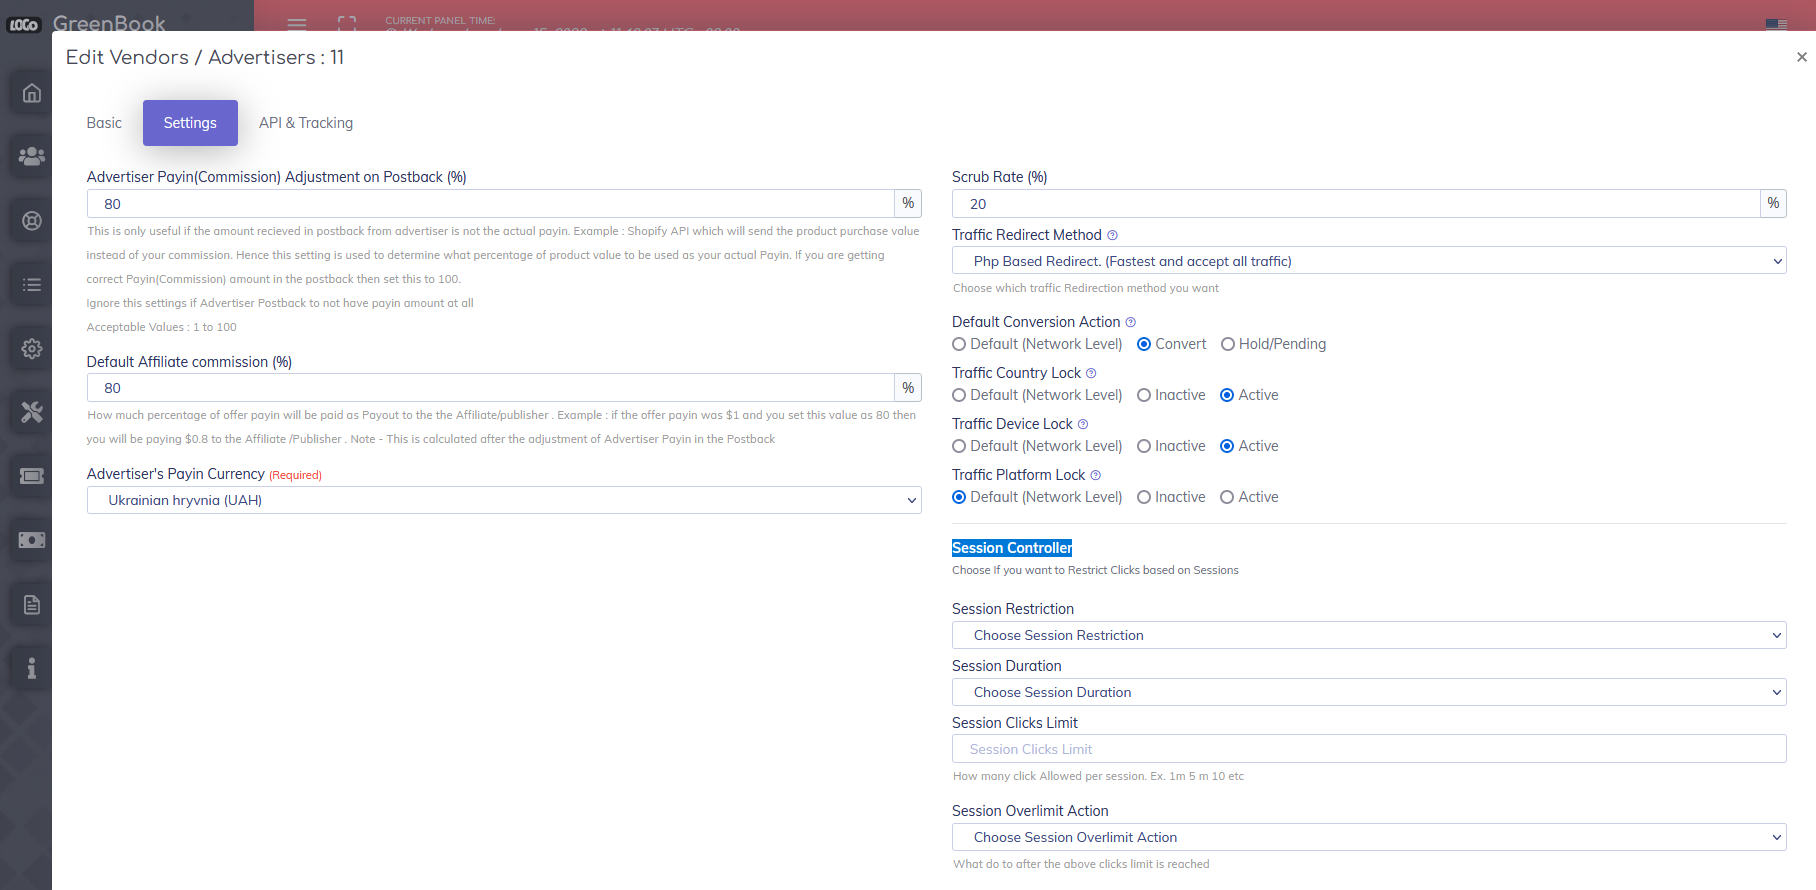The height and width of the screenshot is (890, 1816).
Task: Click help icon beside Traffic Redirect Method
Action: [1112, 235]
